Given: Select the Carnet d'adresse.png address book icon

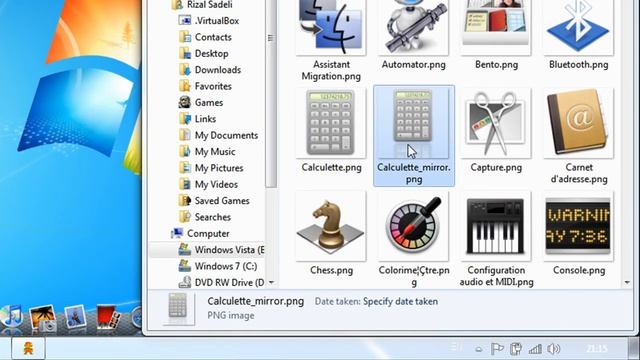Looking at the screenshot, I should (x=578, y=123).
